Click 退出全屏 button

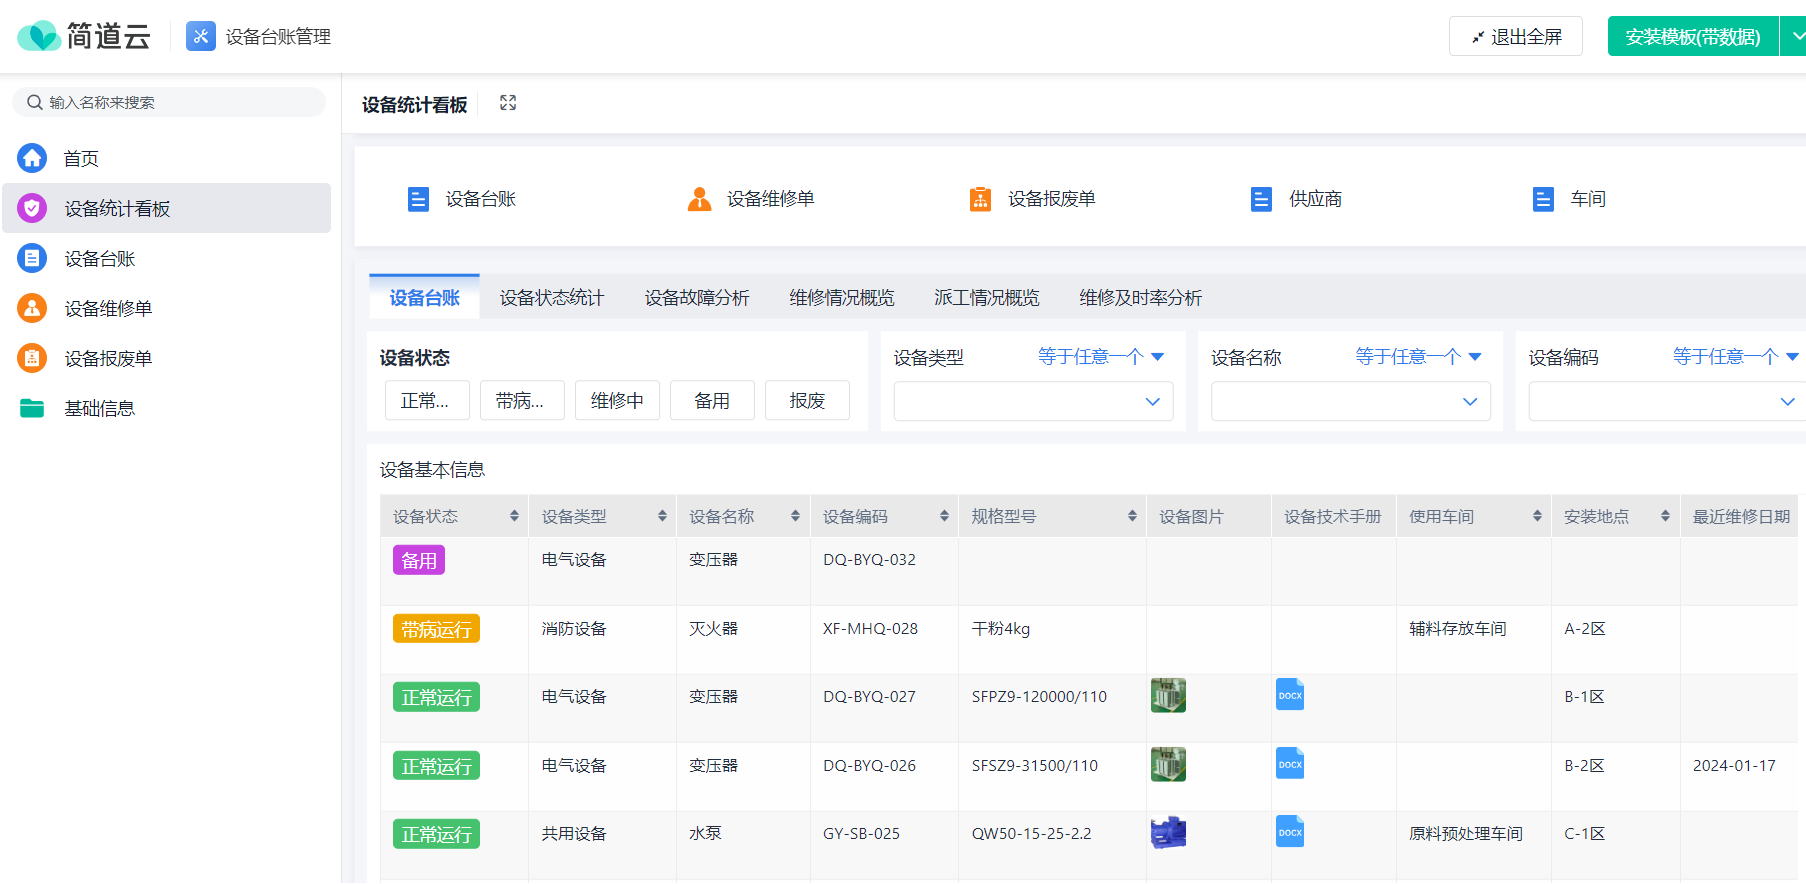[x=1516, y=36]
